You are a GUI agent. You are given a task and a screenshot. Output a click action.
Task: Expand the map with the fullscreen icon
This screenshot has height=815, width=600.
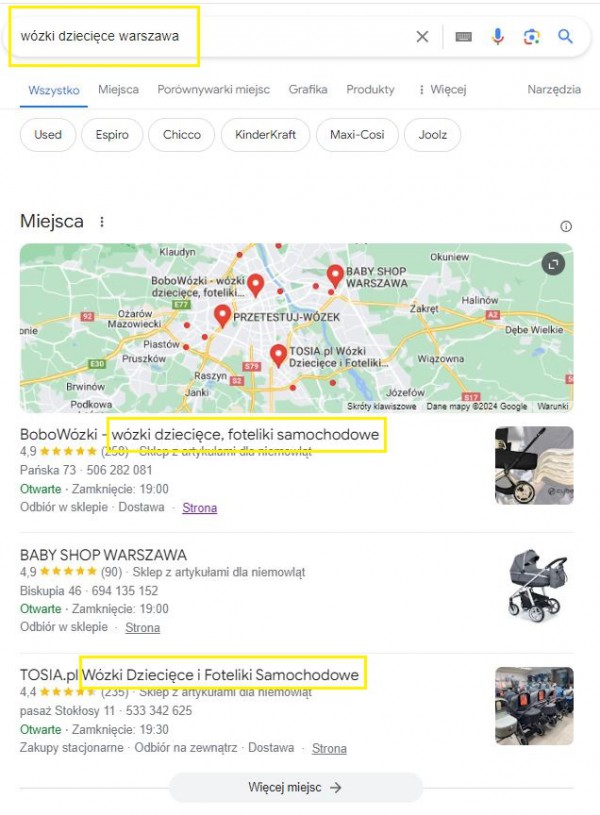553,264
